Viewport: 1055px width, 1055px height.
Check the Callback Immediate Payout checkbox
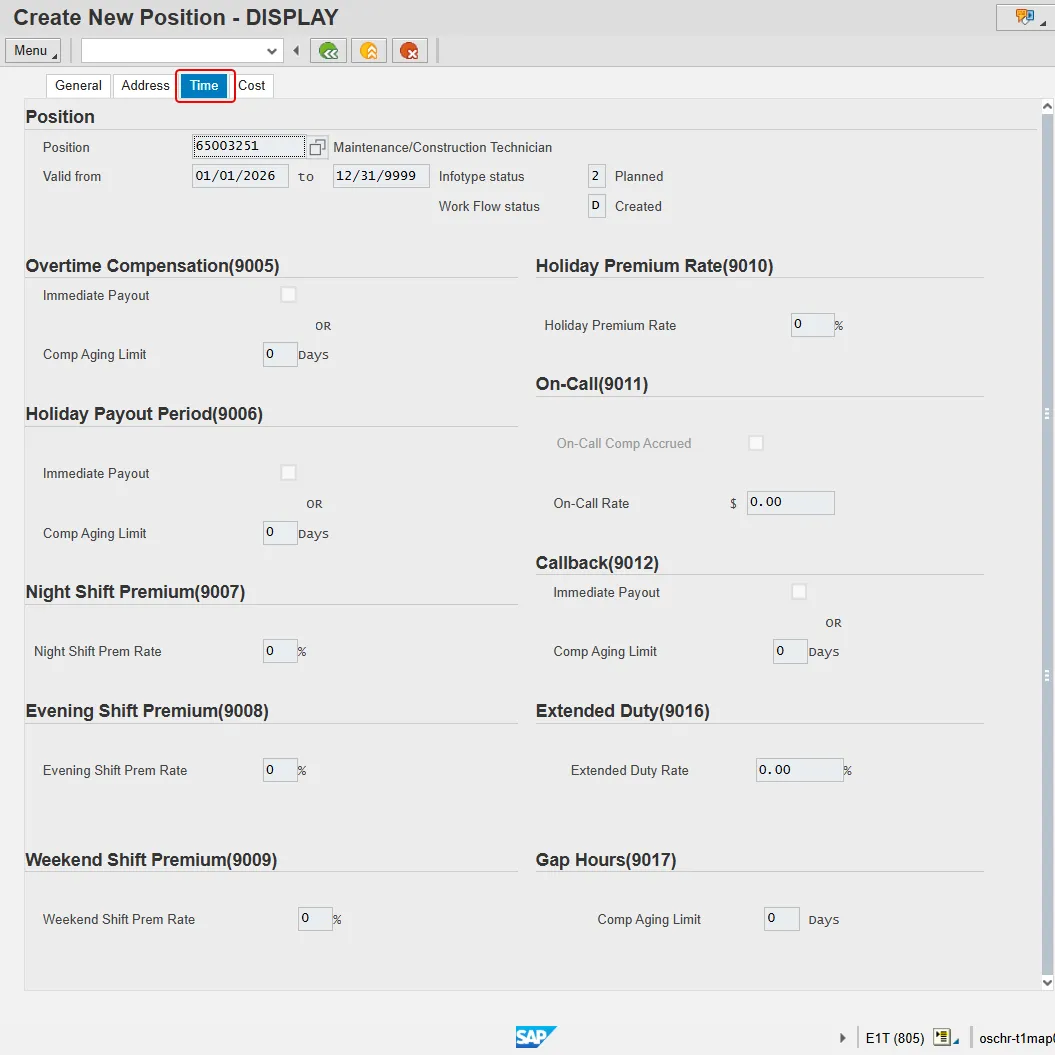[x=798, y=592]
